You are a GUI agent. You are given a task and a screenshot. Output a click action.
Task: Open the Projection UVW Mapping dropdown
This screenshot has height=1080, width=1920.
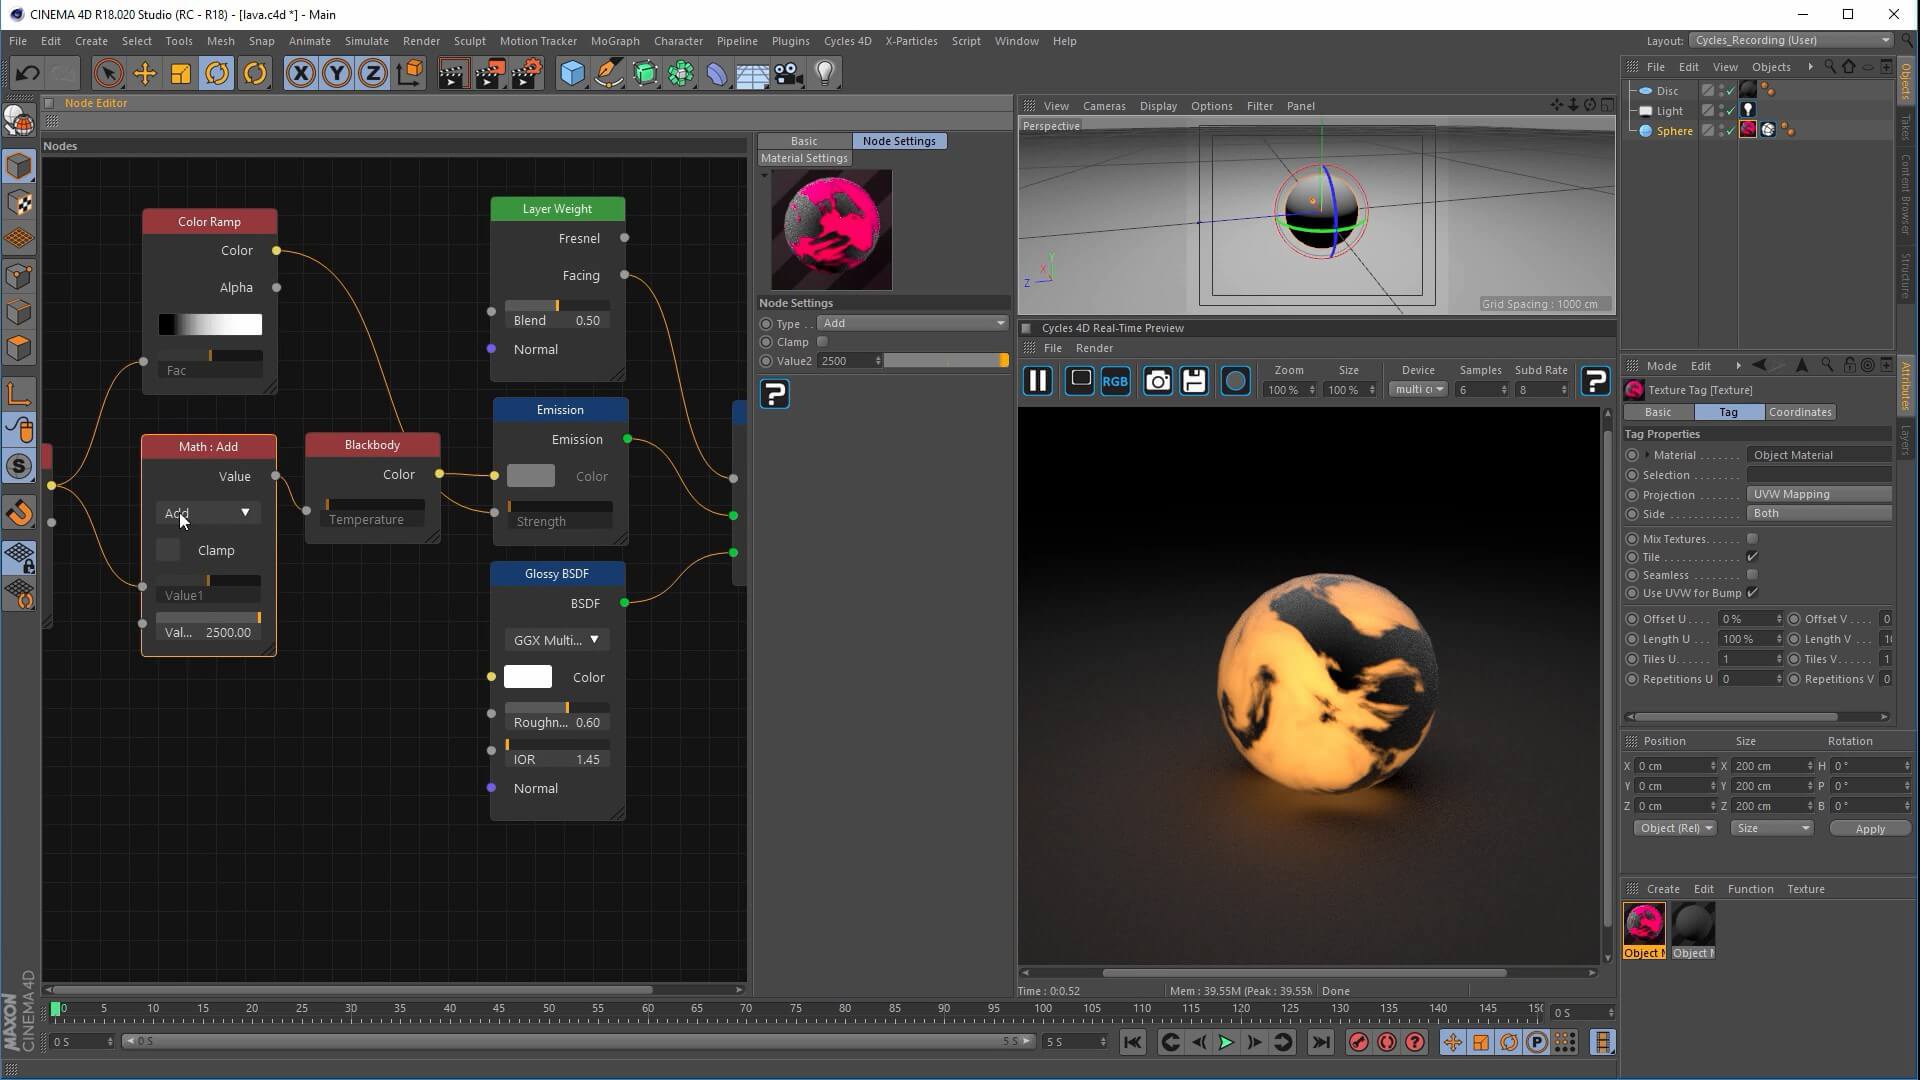pos(1818,494)
